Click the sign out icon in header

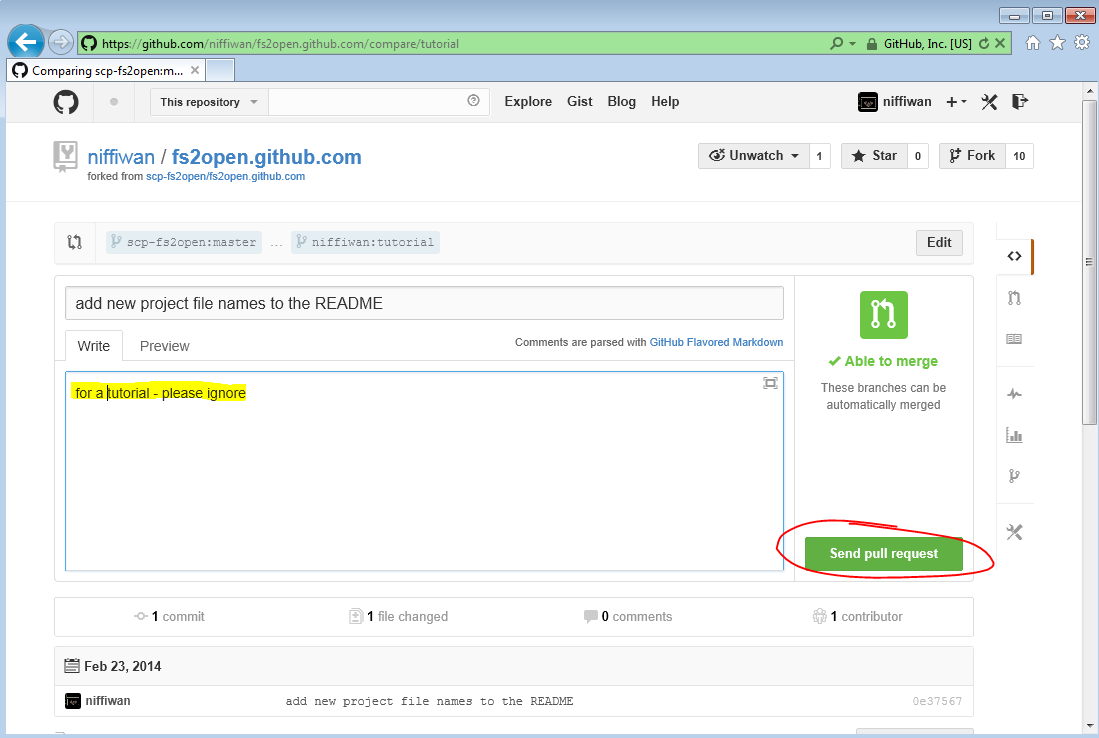click(1019, 102)
